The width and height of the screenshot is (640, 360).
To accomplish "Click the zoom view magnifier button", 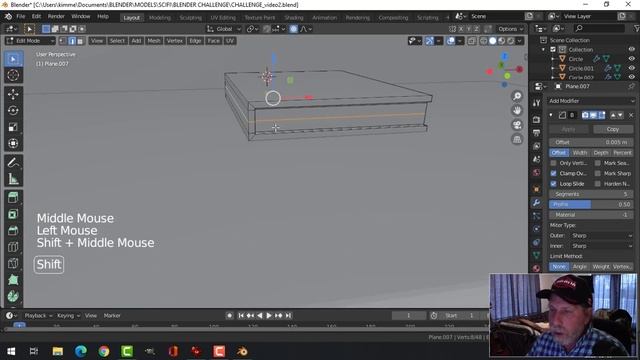I will 517,96.
